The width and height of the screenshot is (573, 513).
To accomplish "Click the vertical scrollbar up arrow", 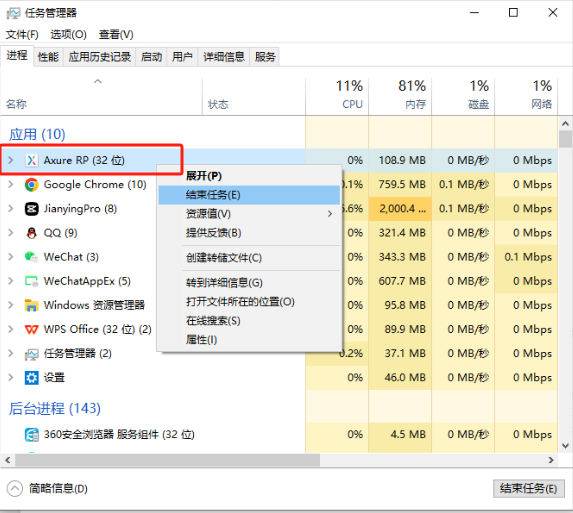I will (x=565, y=124).
